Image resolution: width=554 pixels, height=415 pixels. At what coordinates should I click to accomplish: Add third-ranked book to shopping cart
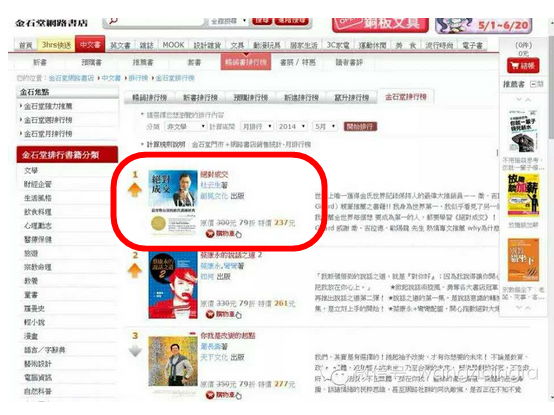223,395
